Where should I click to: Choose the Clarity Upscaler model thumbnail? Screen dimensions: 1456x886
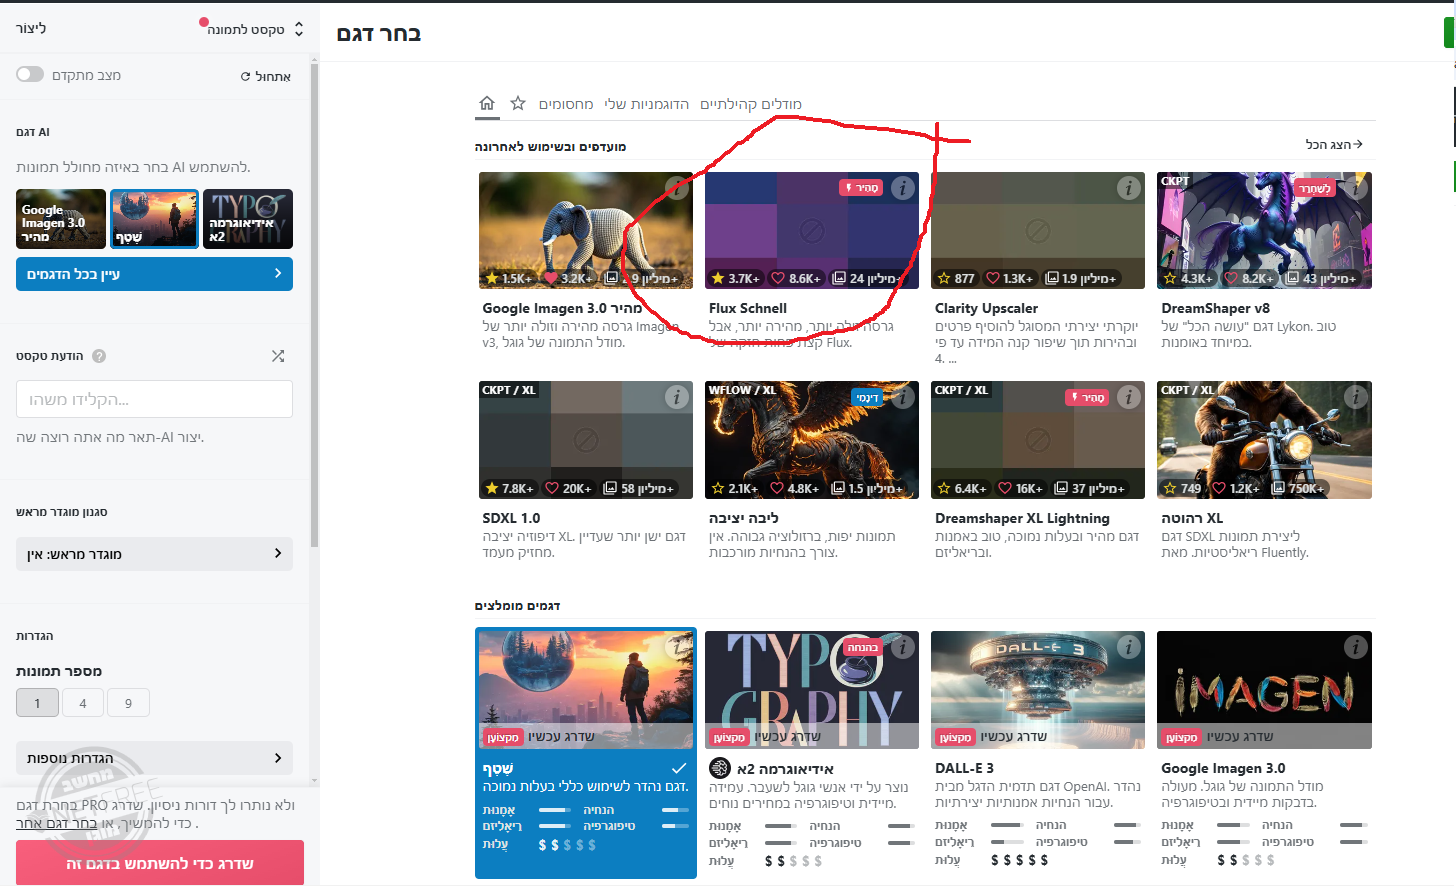1038,230
